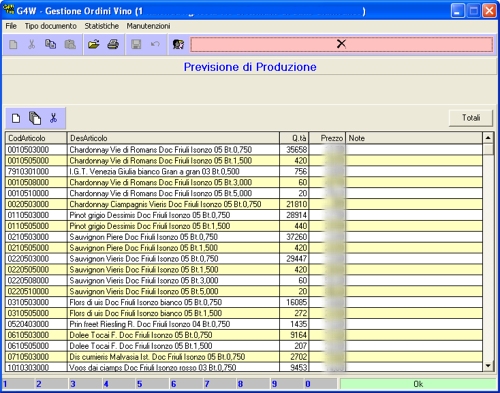500x393 pixels.
Task: Select bottom tab number 8
Action: click(254, 384)
